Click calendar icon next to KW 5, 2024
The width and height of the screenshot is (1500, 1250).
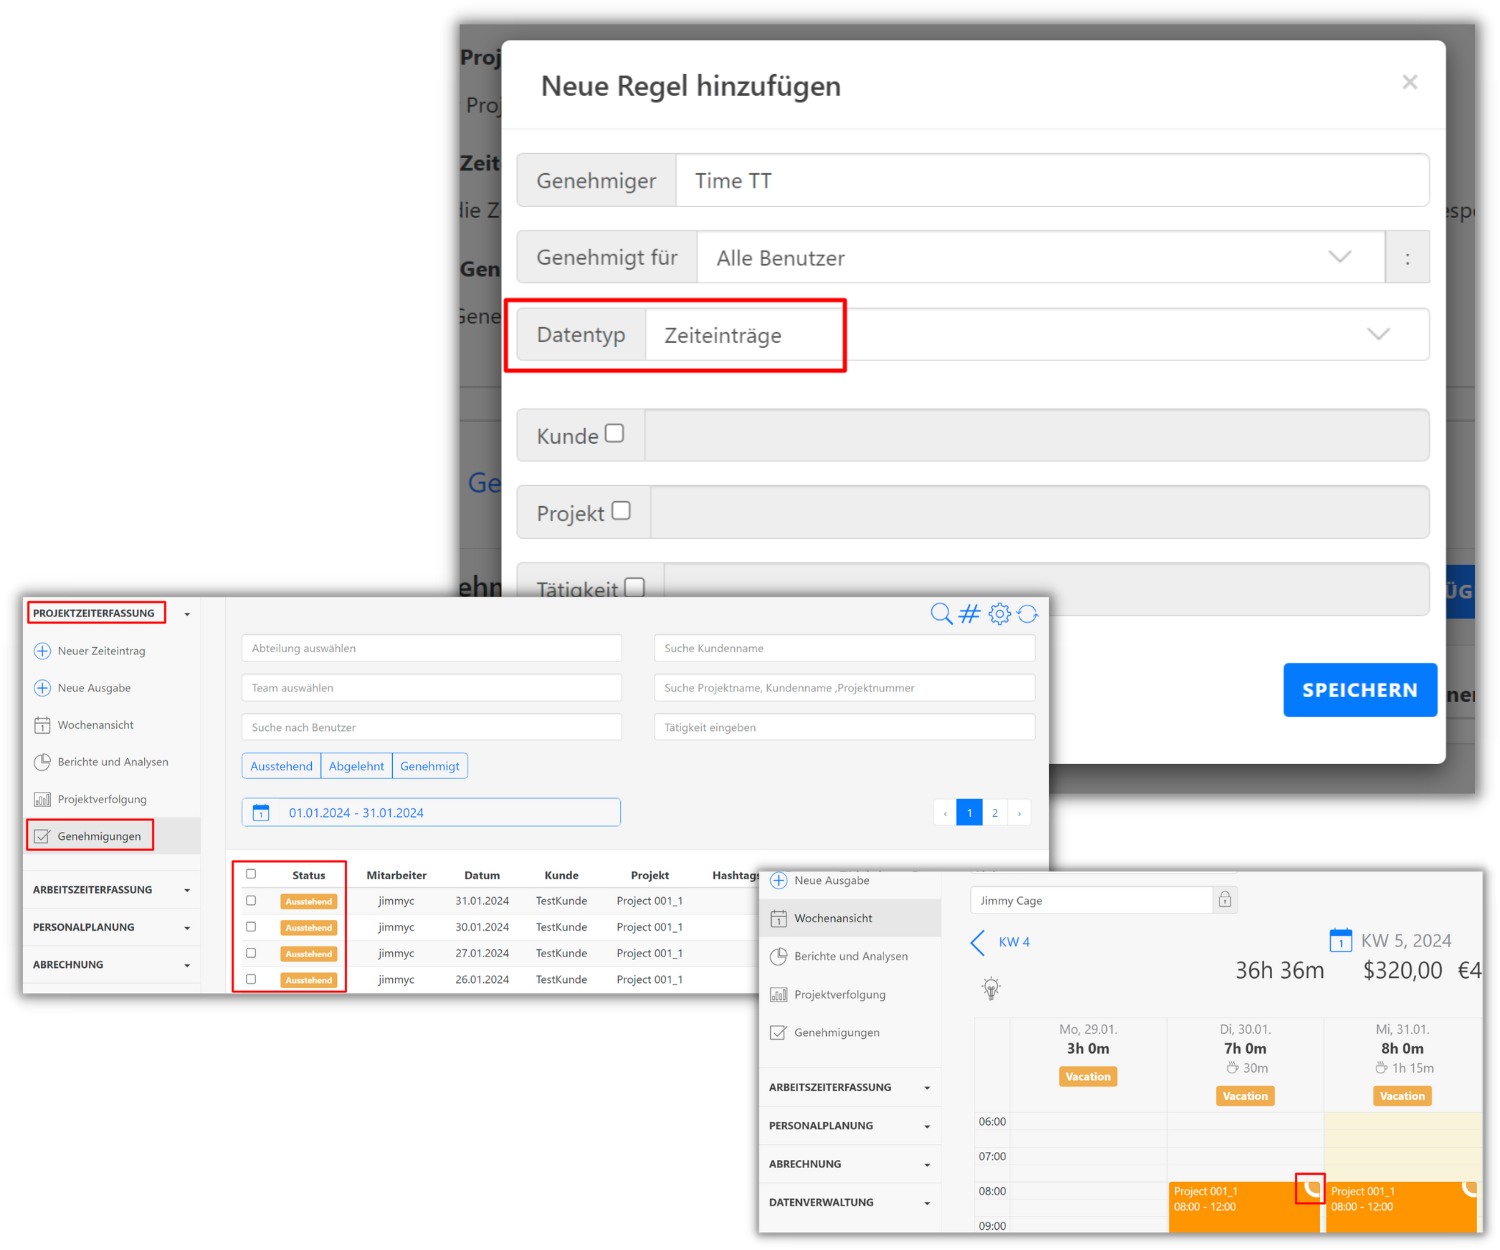[1340, 941]
